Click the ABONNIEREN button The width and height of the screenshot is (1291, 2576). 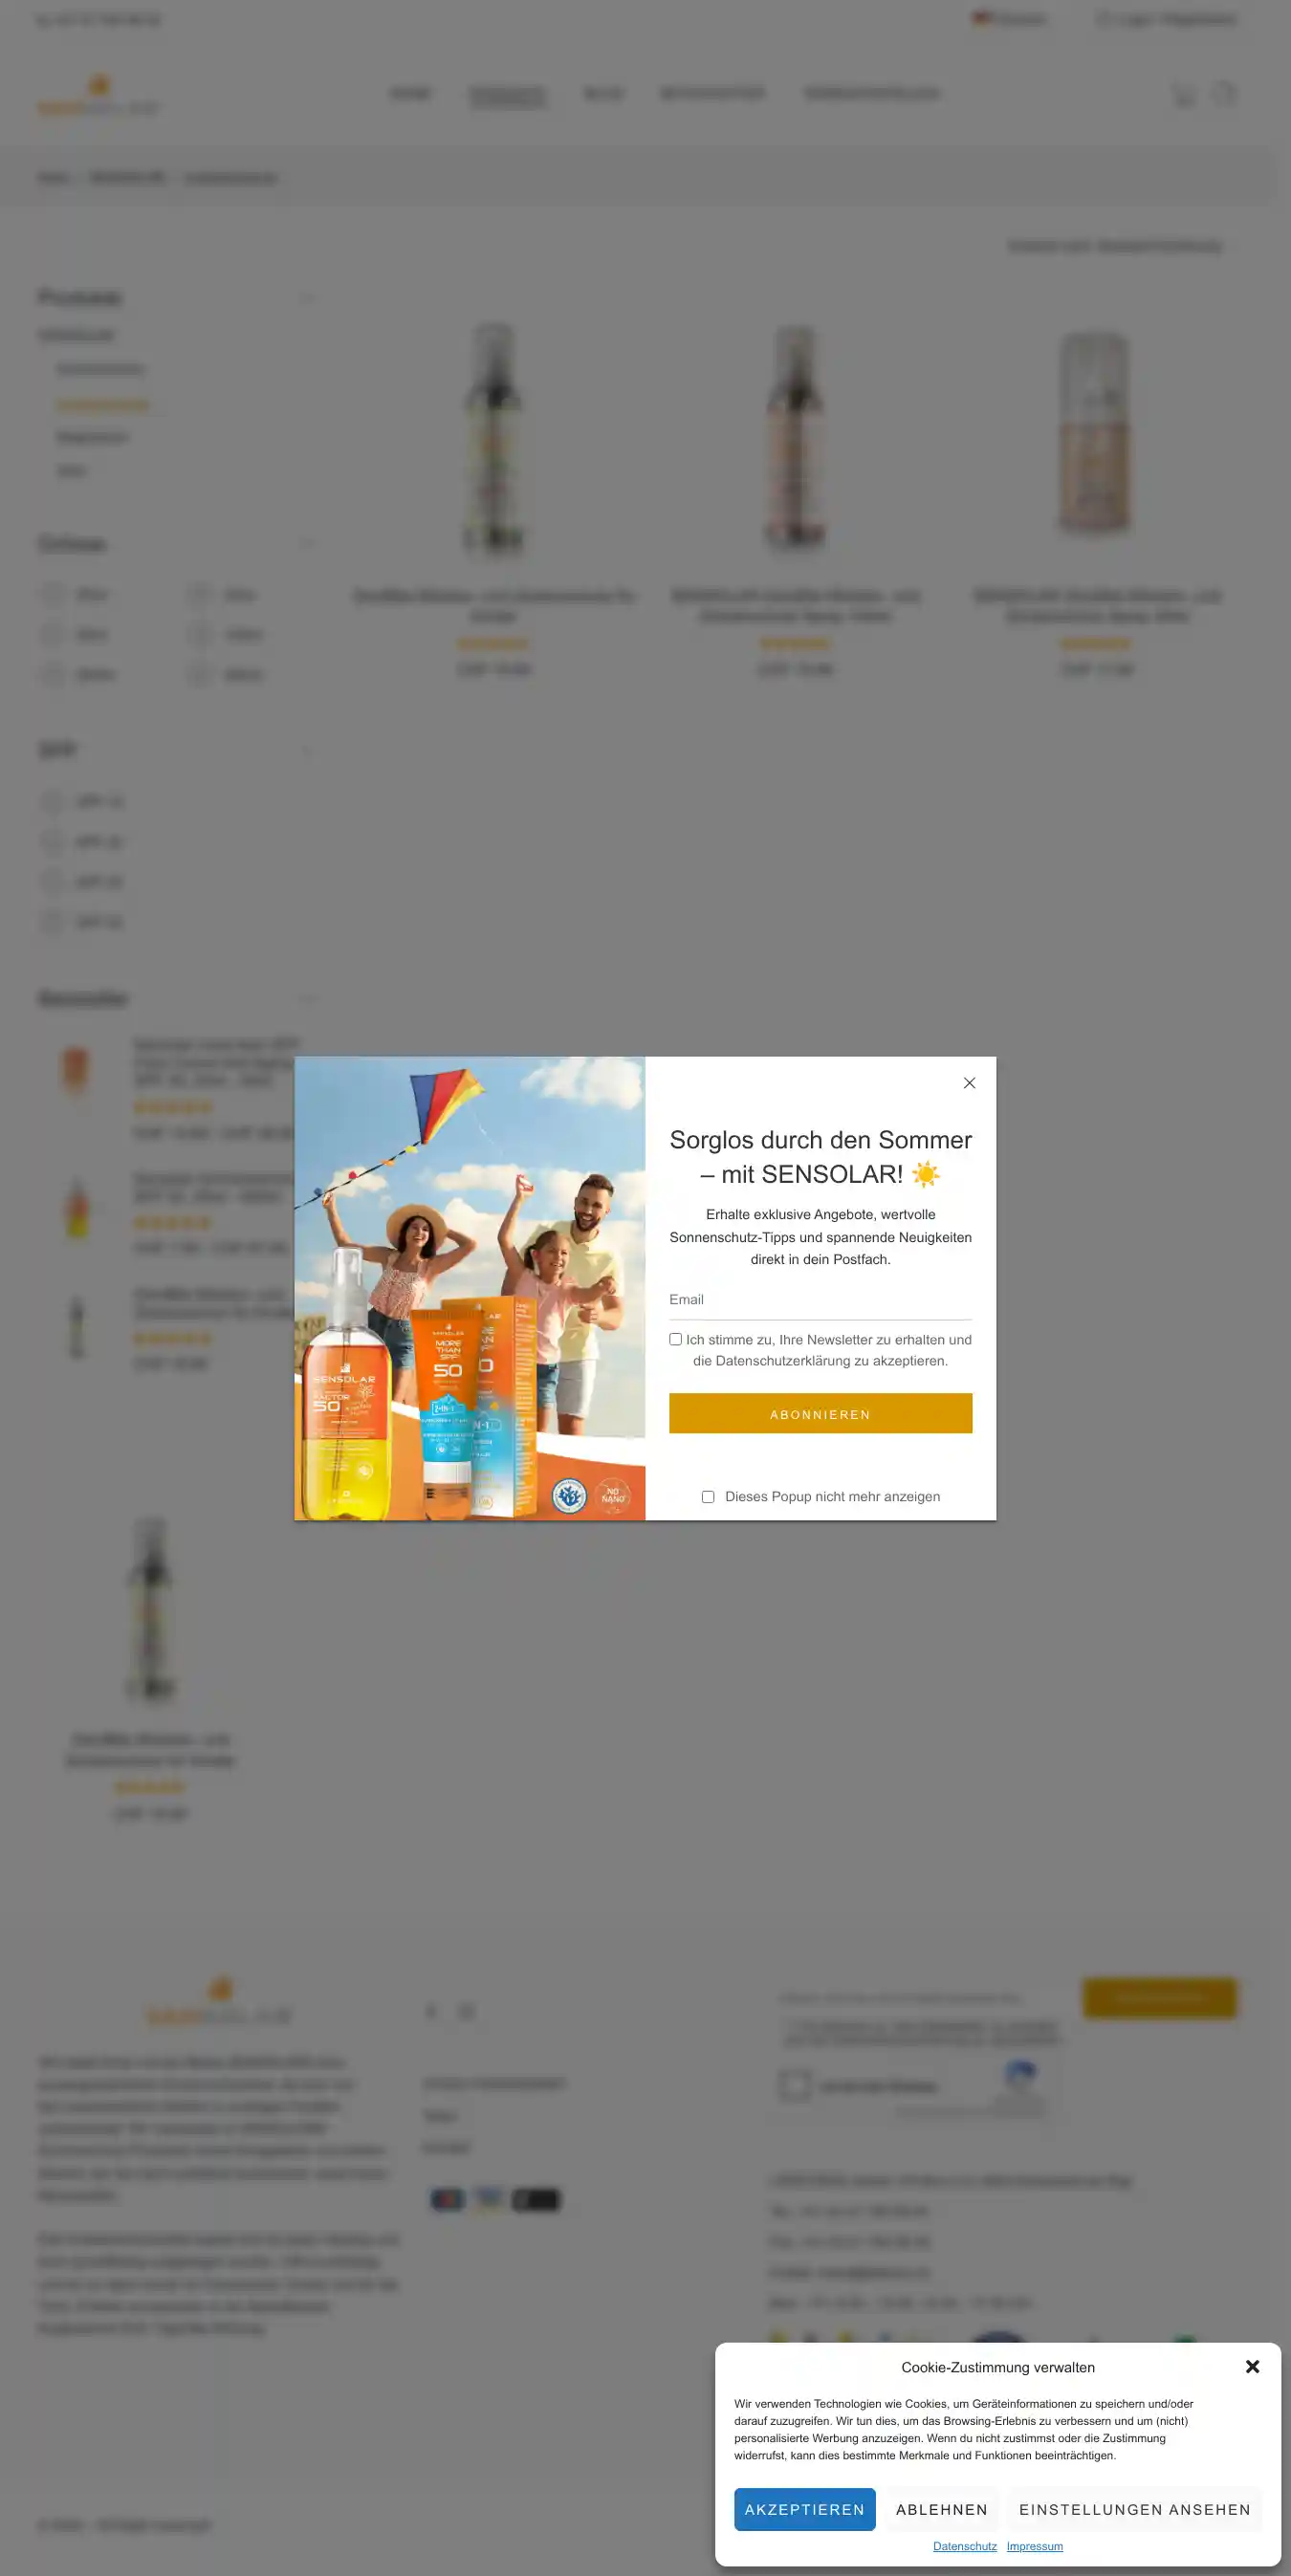point(820,1413)
